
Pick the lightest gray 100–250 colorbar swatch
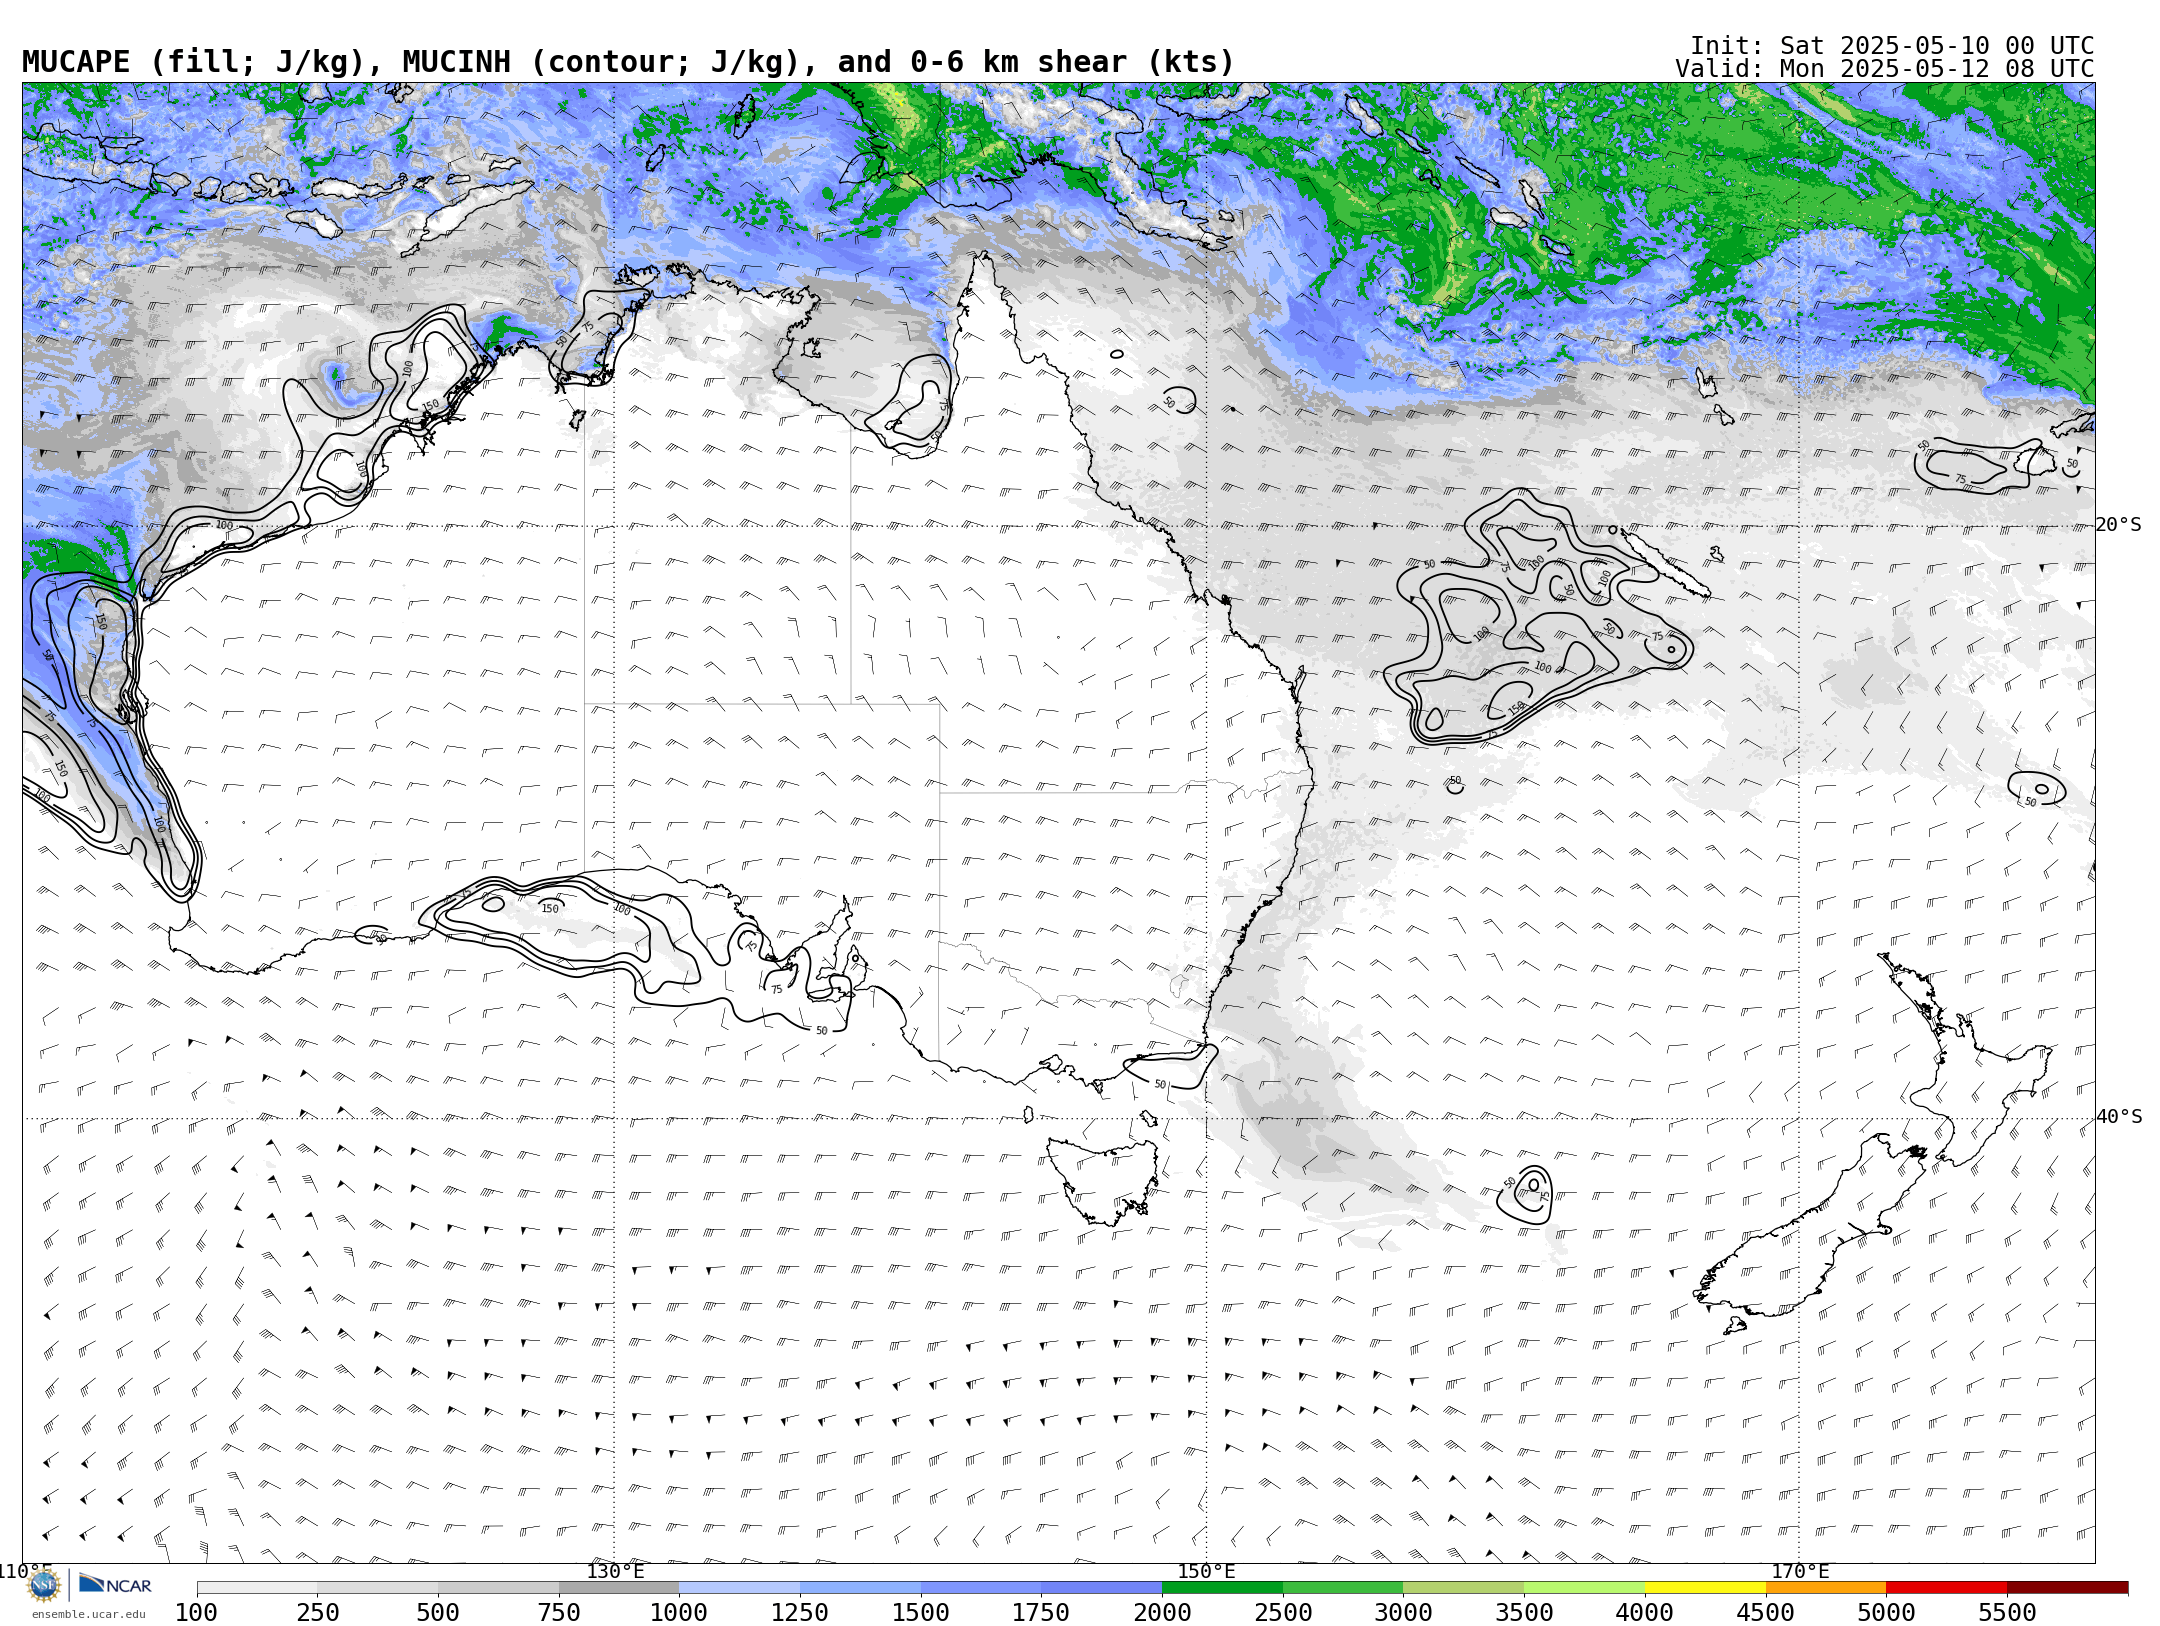coord(257,1588)
